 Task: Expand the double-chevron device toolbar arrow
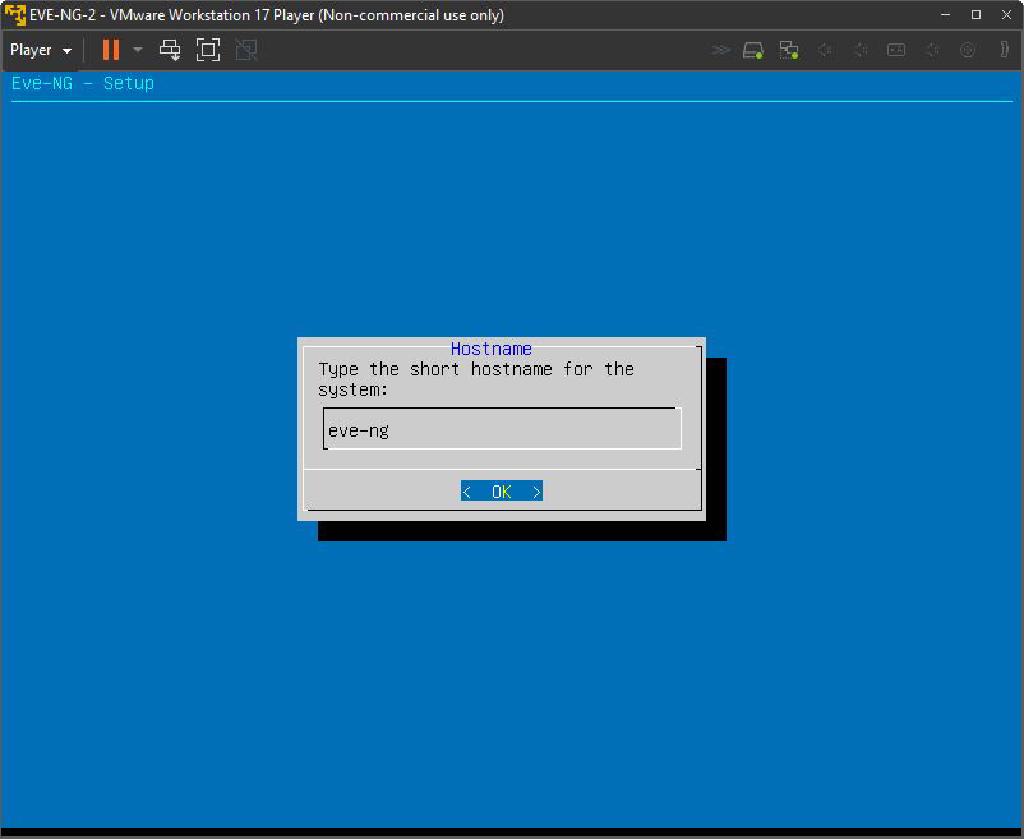[x=720, y=50]
